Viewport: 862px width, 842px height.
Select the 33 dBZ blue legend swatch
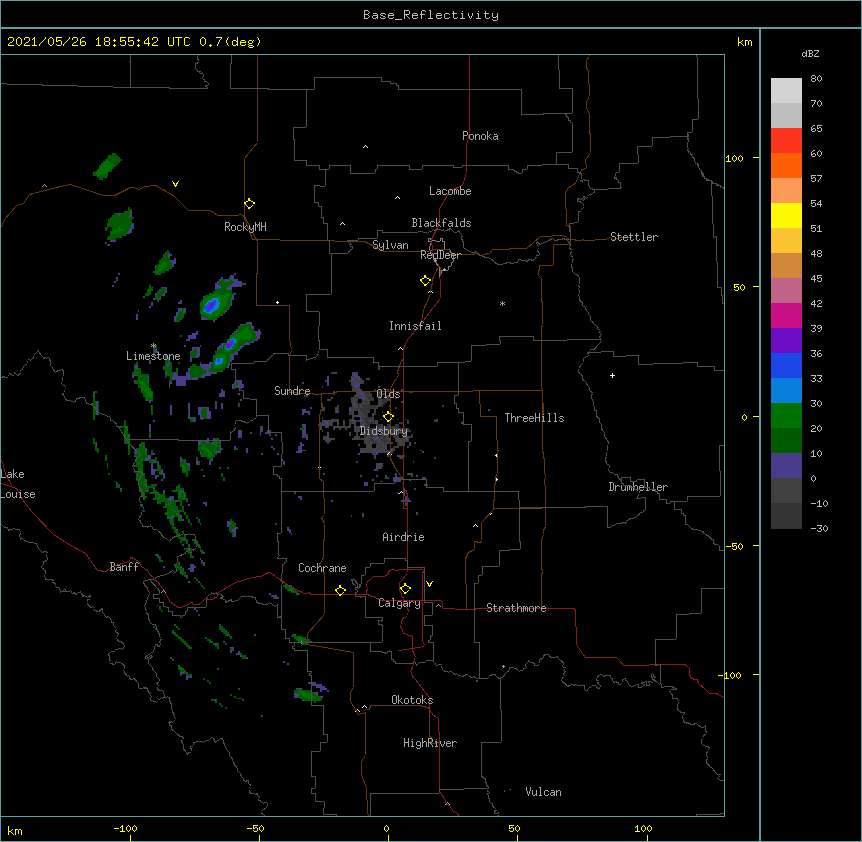[x=786, y=365]
